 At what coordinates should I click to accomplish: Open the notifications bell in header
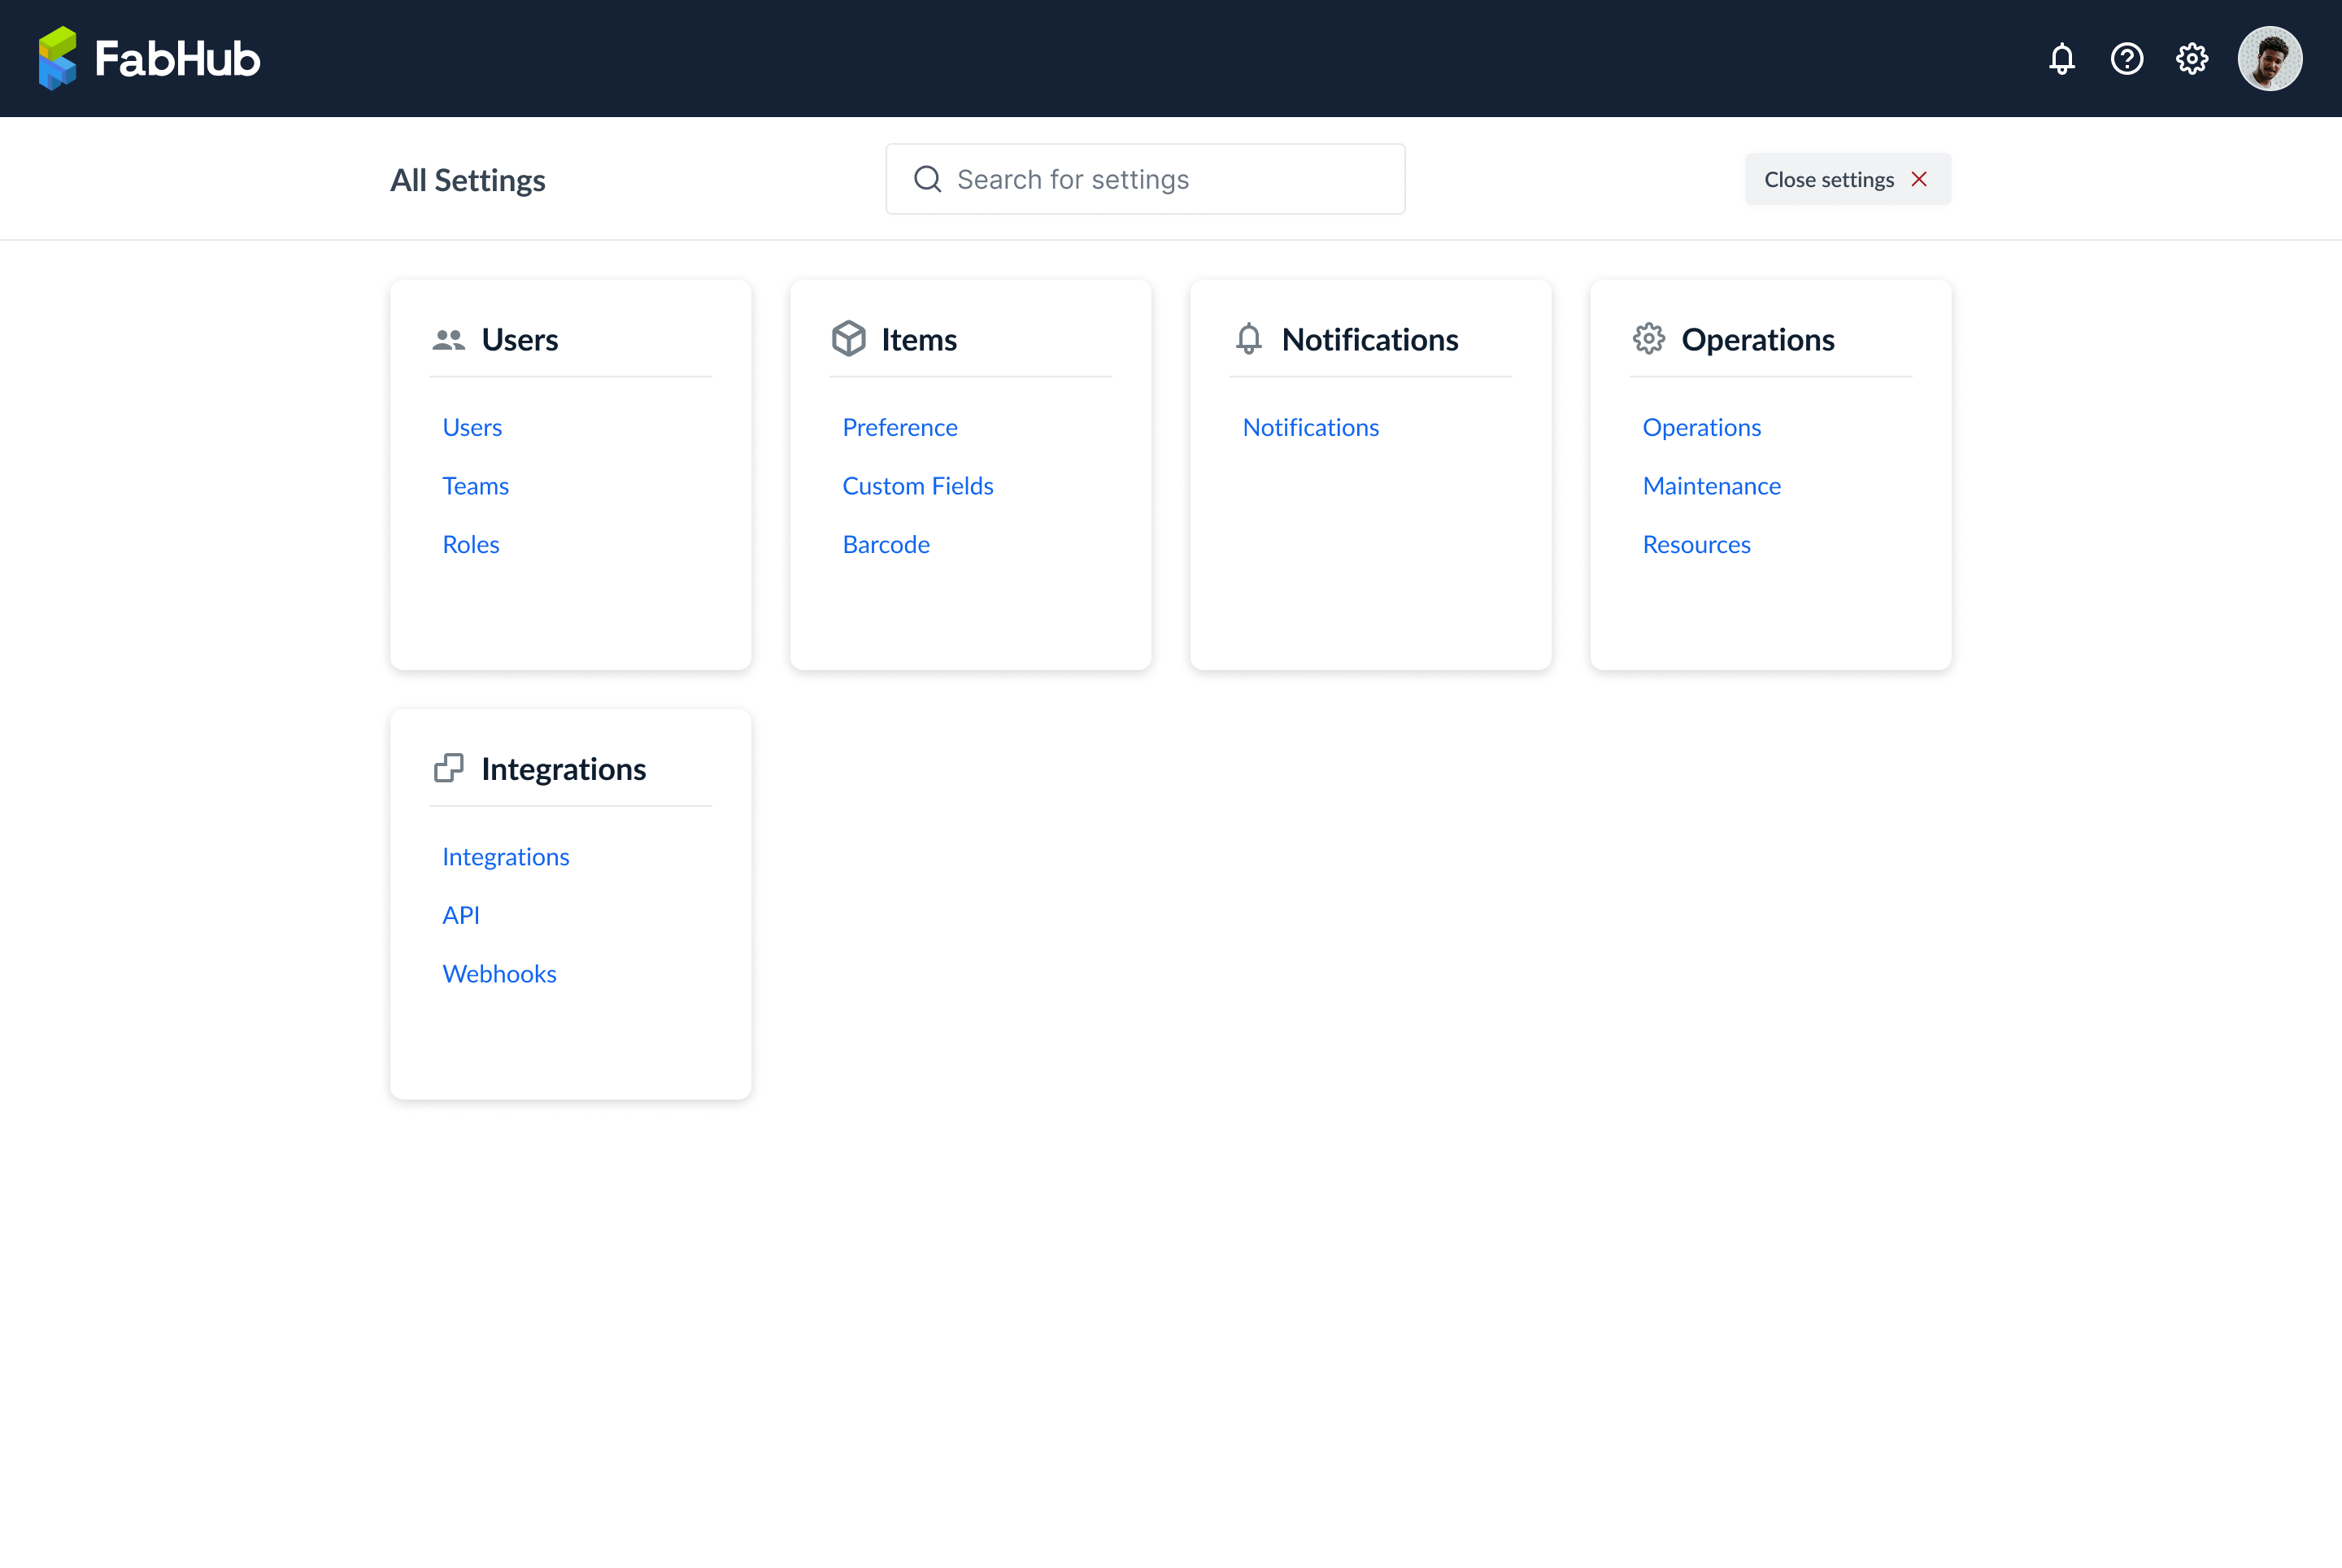click(x=2061, y=59)
